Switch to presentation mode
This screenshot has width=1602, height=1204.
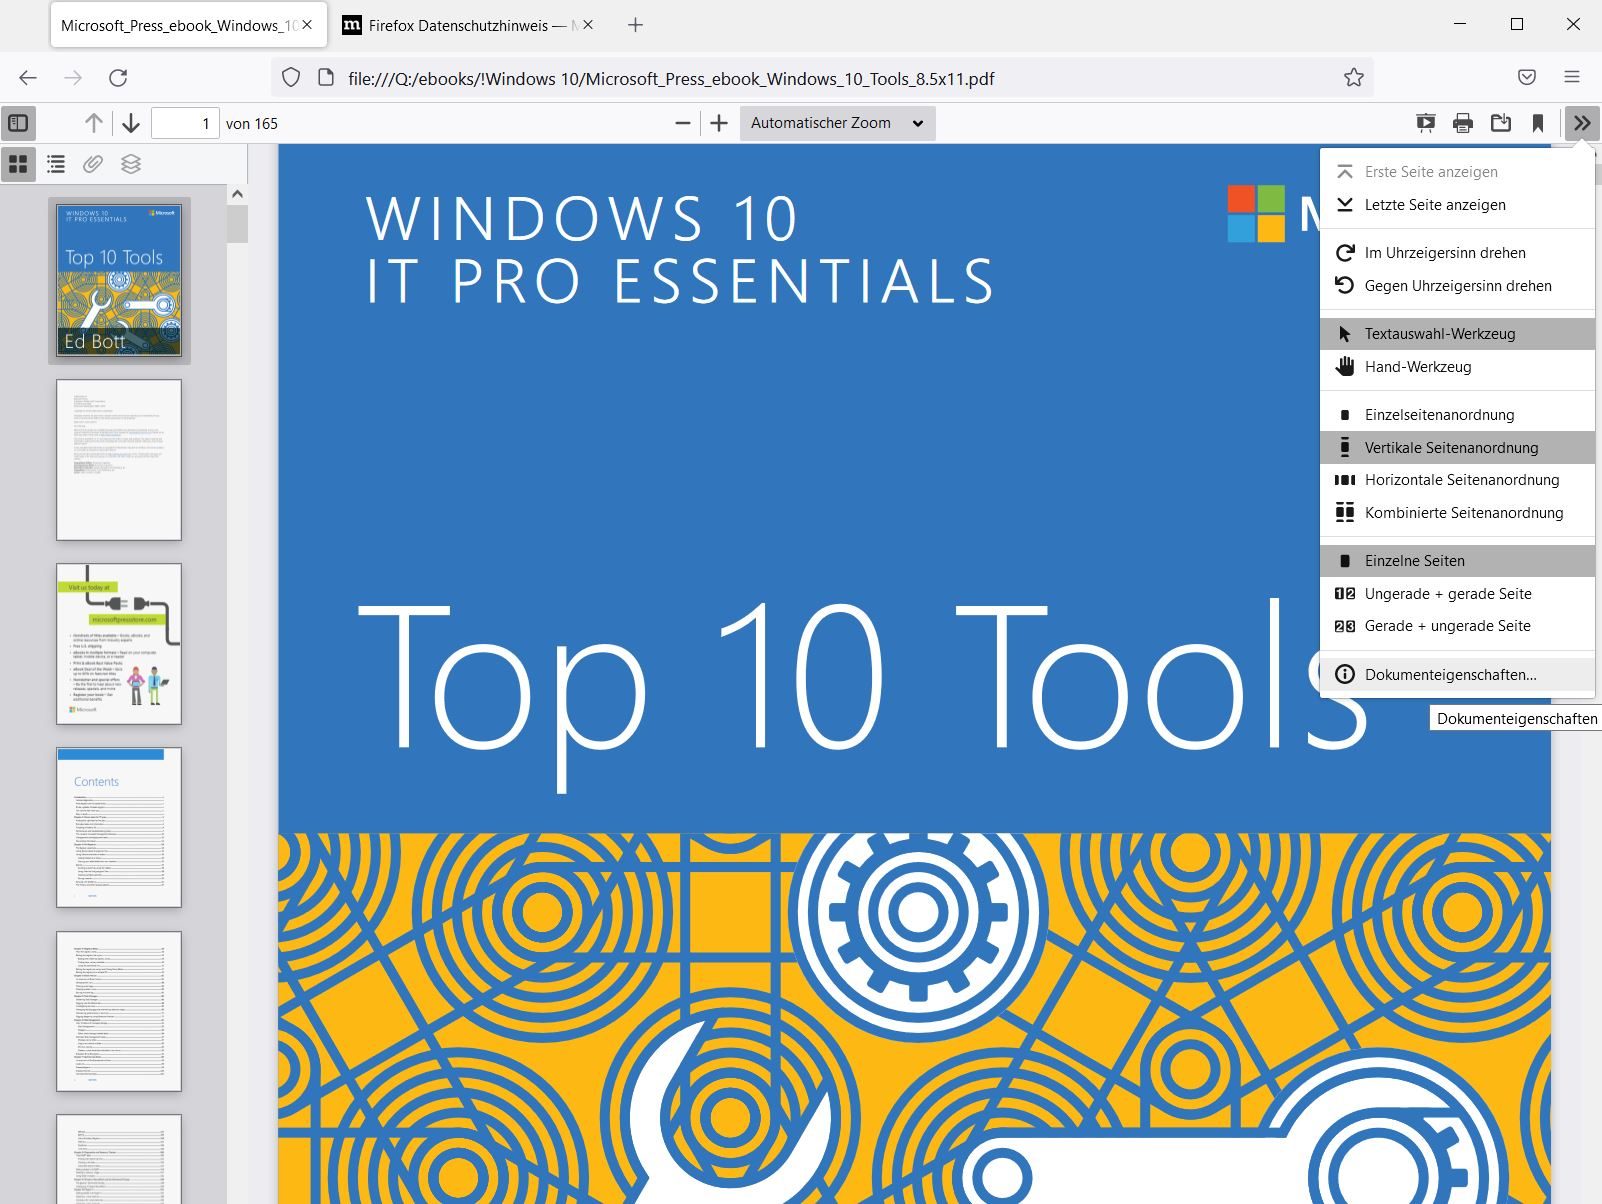coord(1426,123)
